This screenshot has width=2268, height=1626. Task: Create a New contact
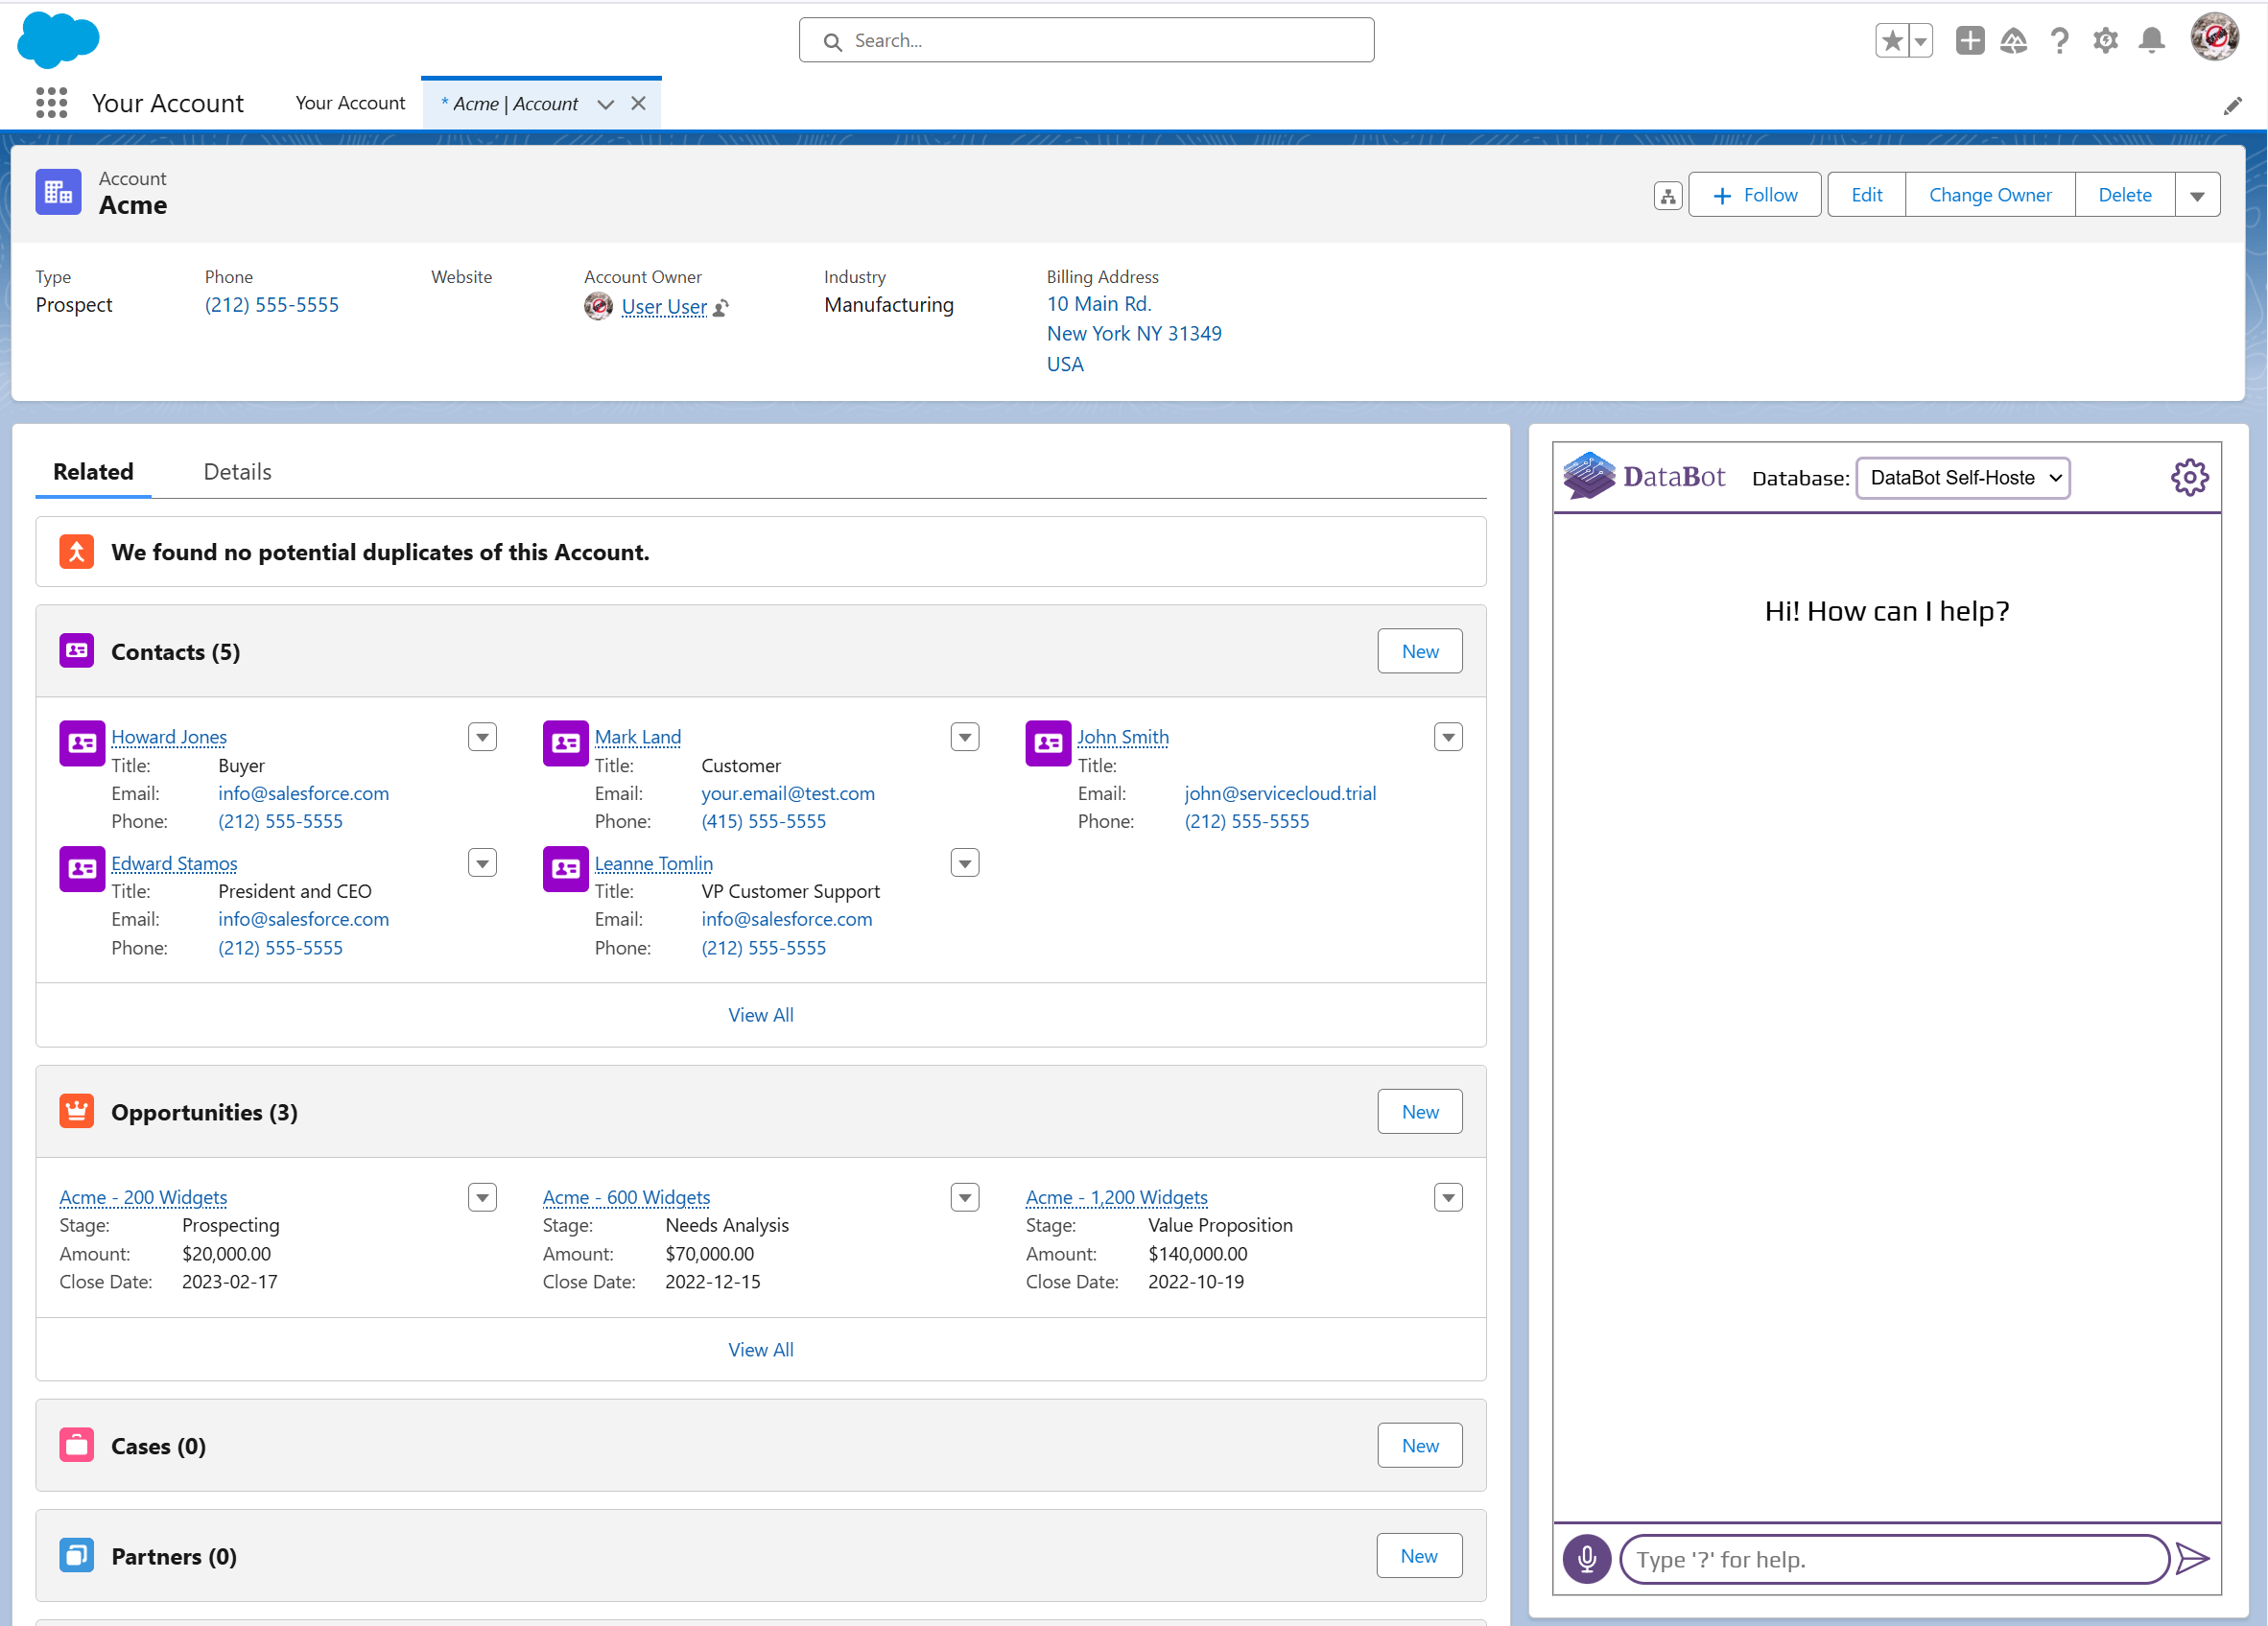pos(1420,651)
